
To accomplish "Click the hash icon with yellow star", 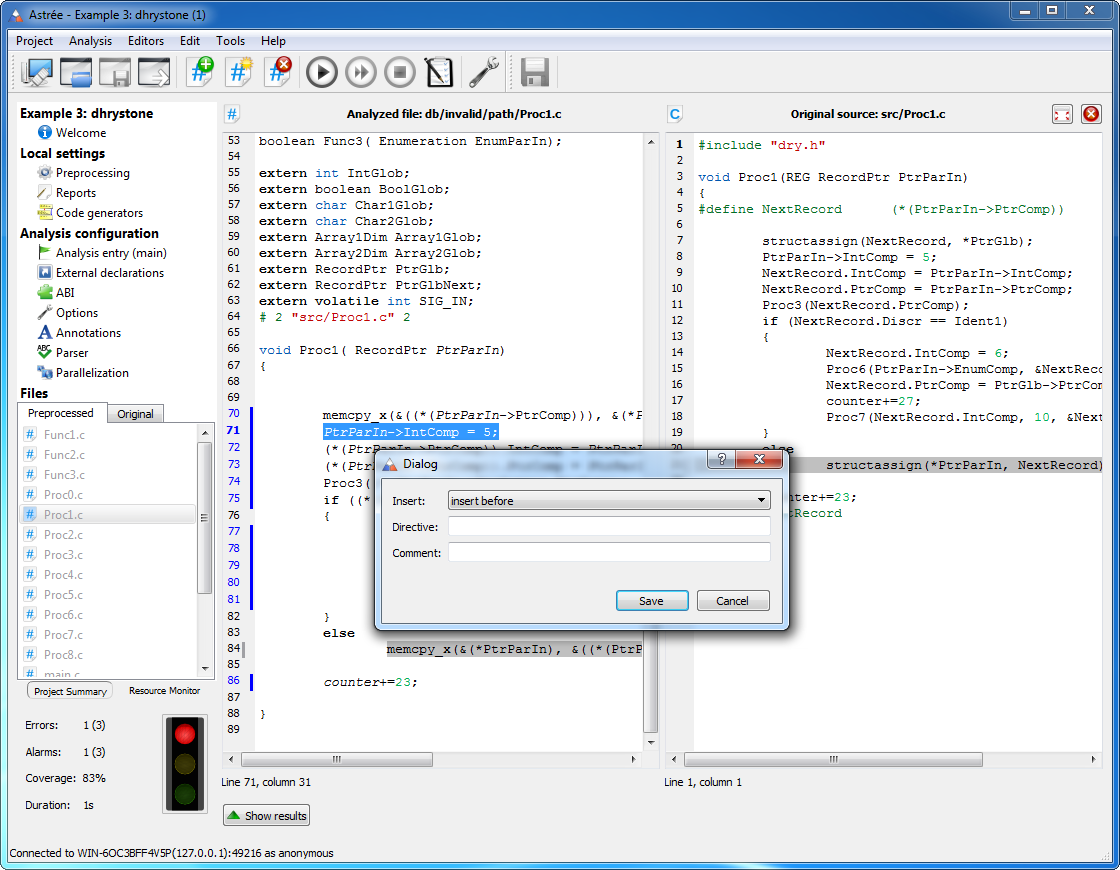I will pos(239,72).
